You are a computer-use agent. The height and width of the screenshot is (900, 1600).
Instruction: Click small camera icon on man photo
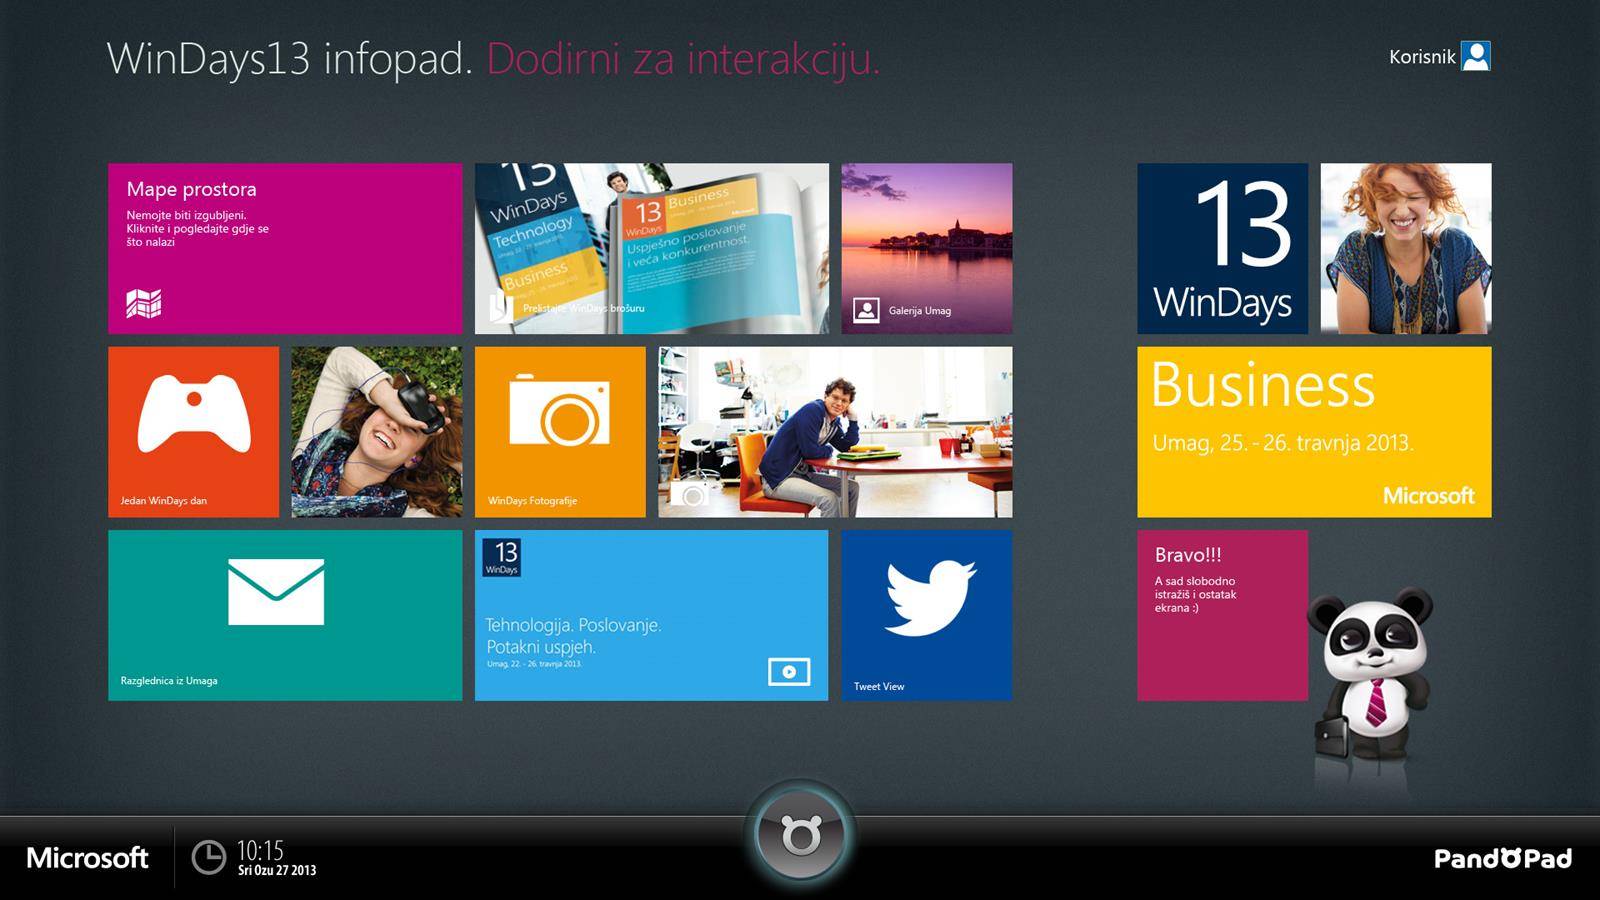pyautogui.click(x=691, y=494)
